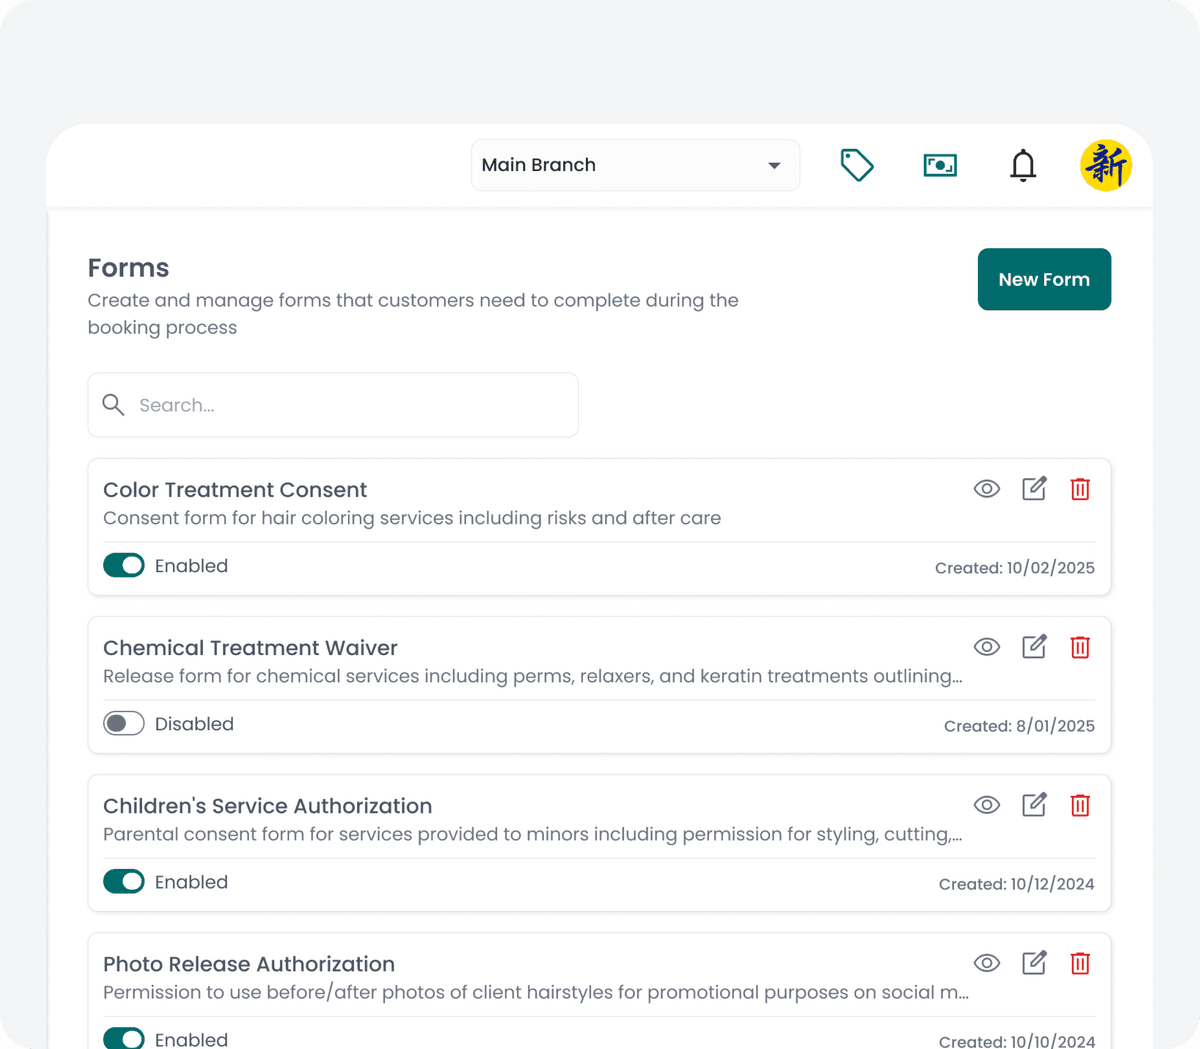The image size is (1200, 1049).
Task: Disable the Photo Release Authorization toggle
Action: click(123, 1038)
